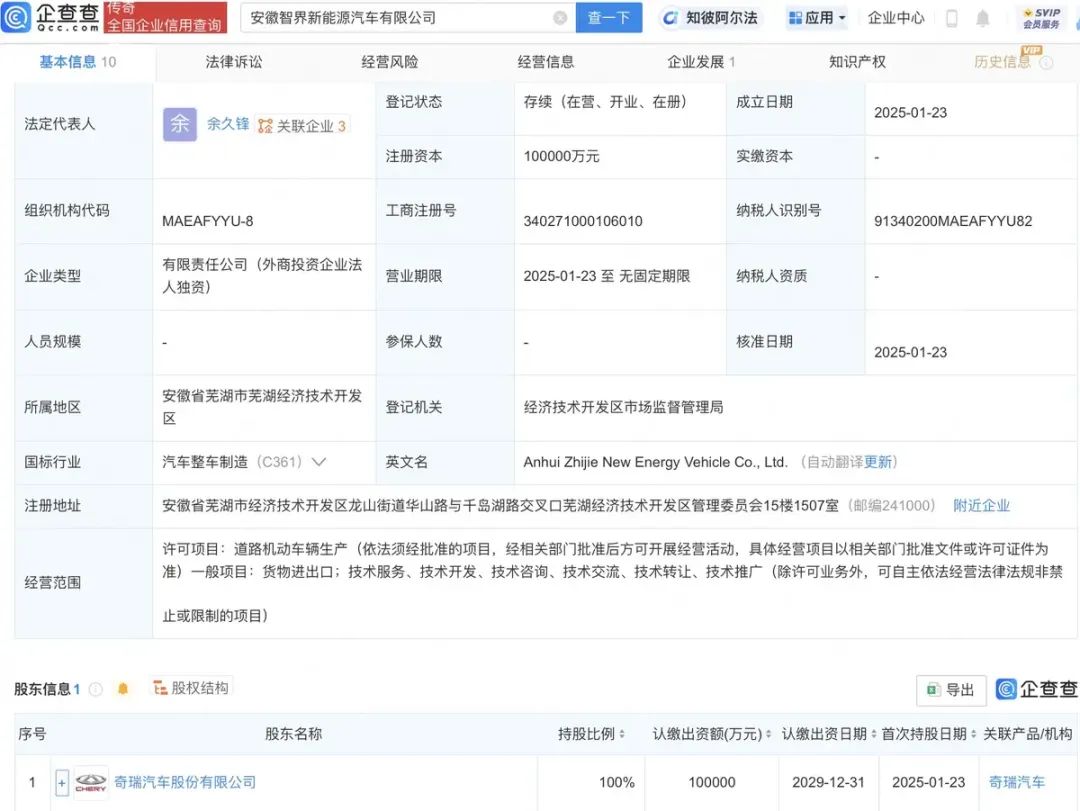Expand the 奇瑞汽车股份有限公司 row plus button

tap(62, 783)
